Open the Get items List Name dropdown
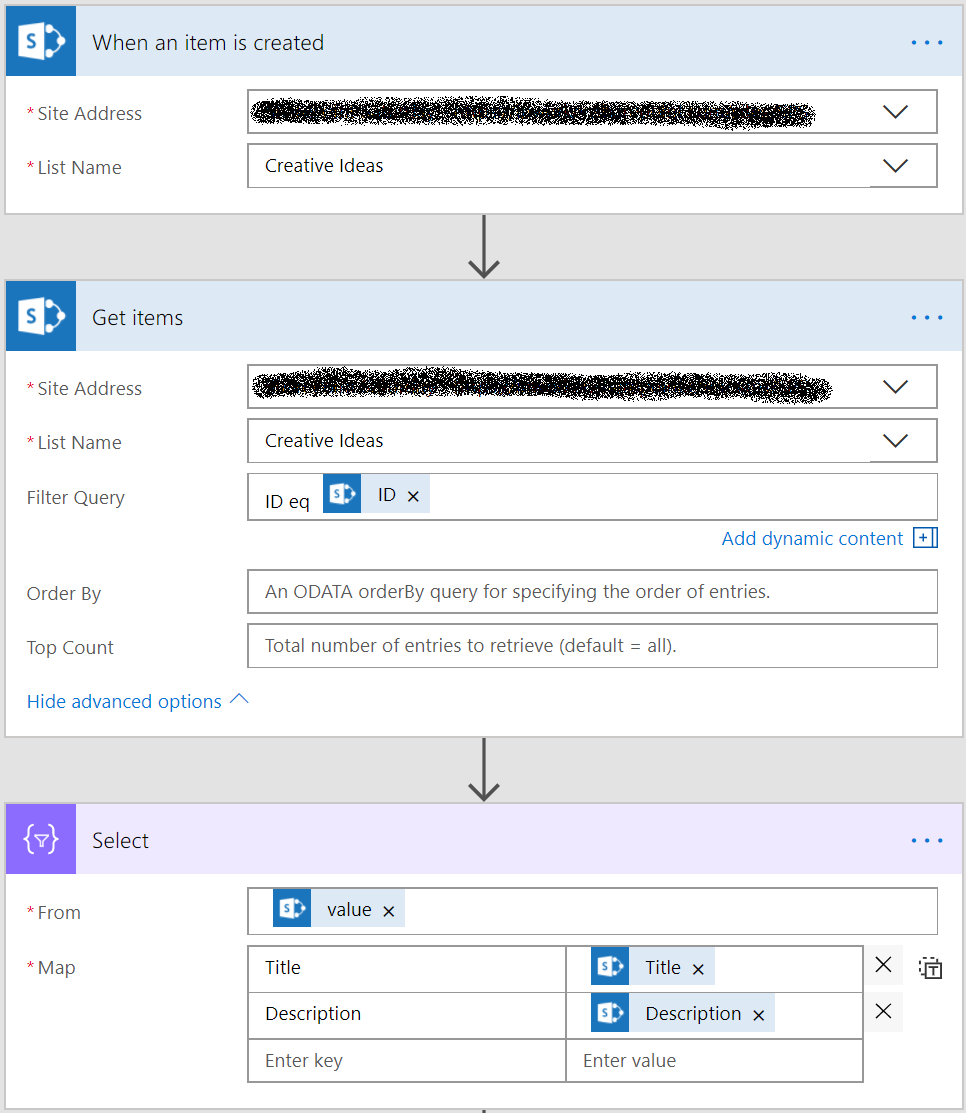The height and width of the screenshot is (1113, 966). [896, 441]
